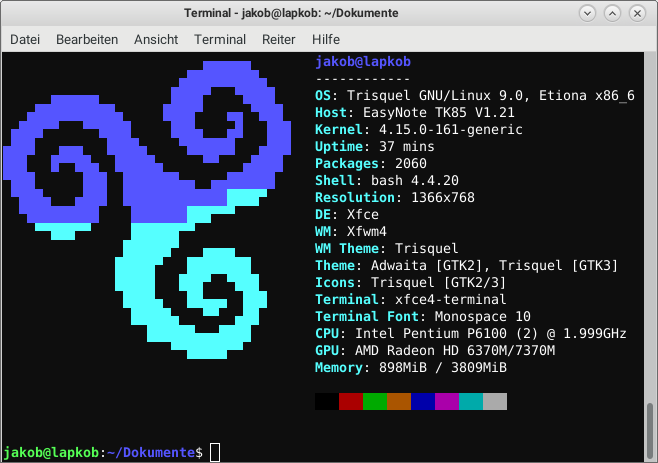Open the Bearbeiten menu
658x463 pixels.
[x=87, y=39]
